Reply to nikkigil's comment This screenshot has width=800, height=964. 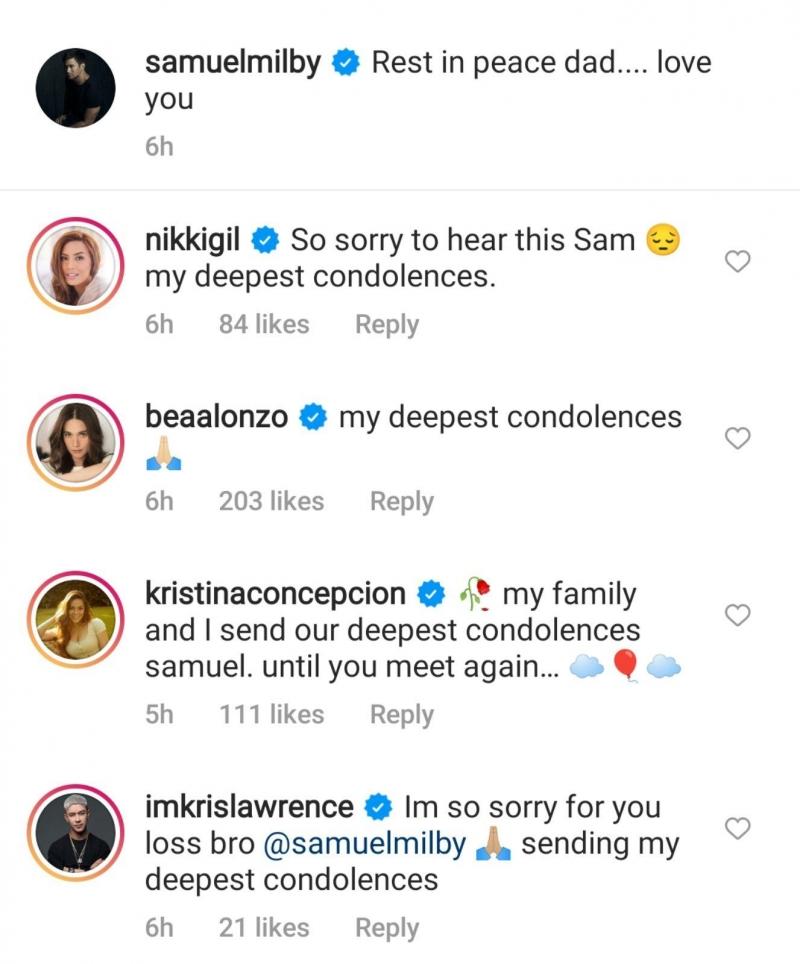pyautogui.click(x=387, y=325)
